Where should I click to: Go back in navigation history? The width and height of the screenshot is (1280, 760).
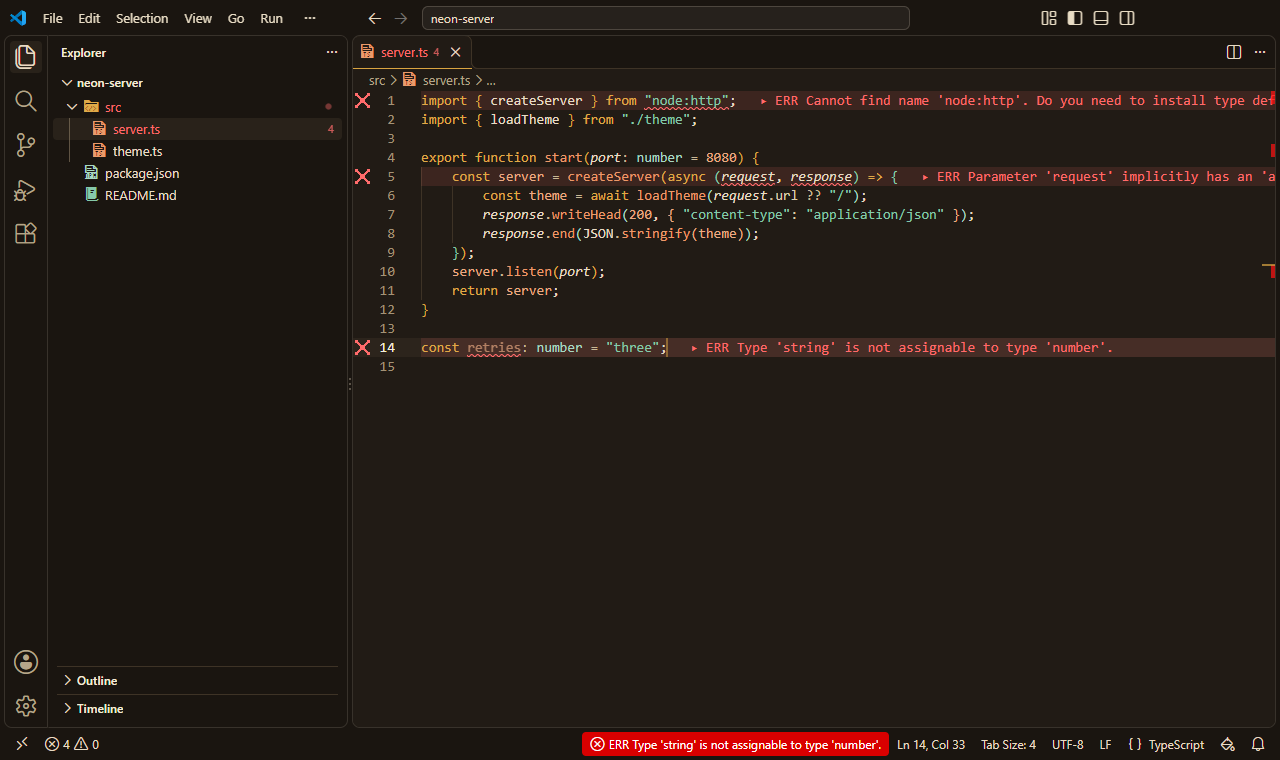375,18
